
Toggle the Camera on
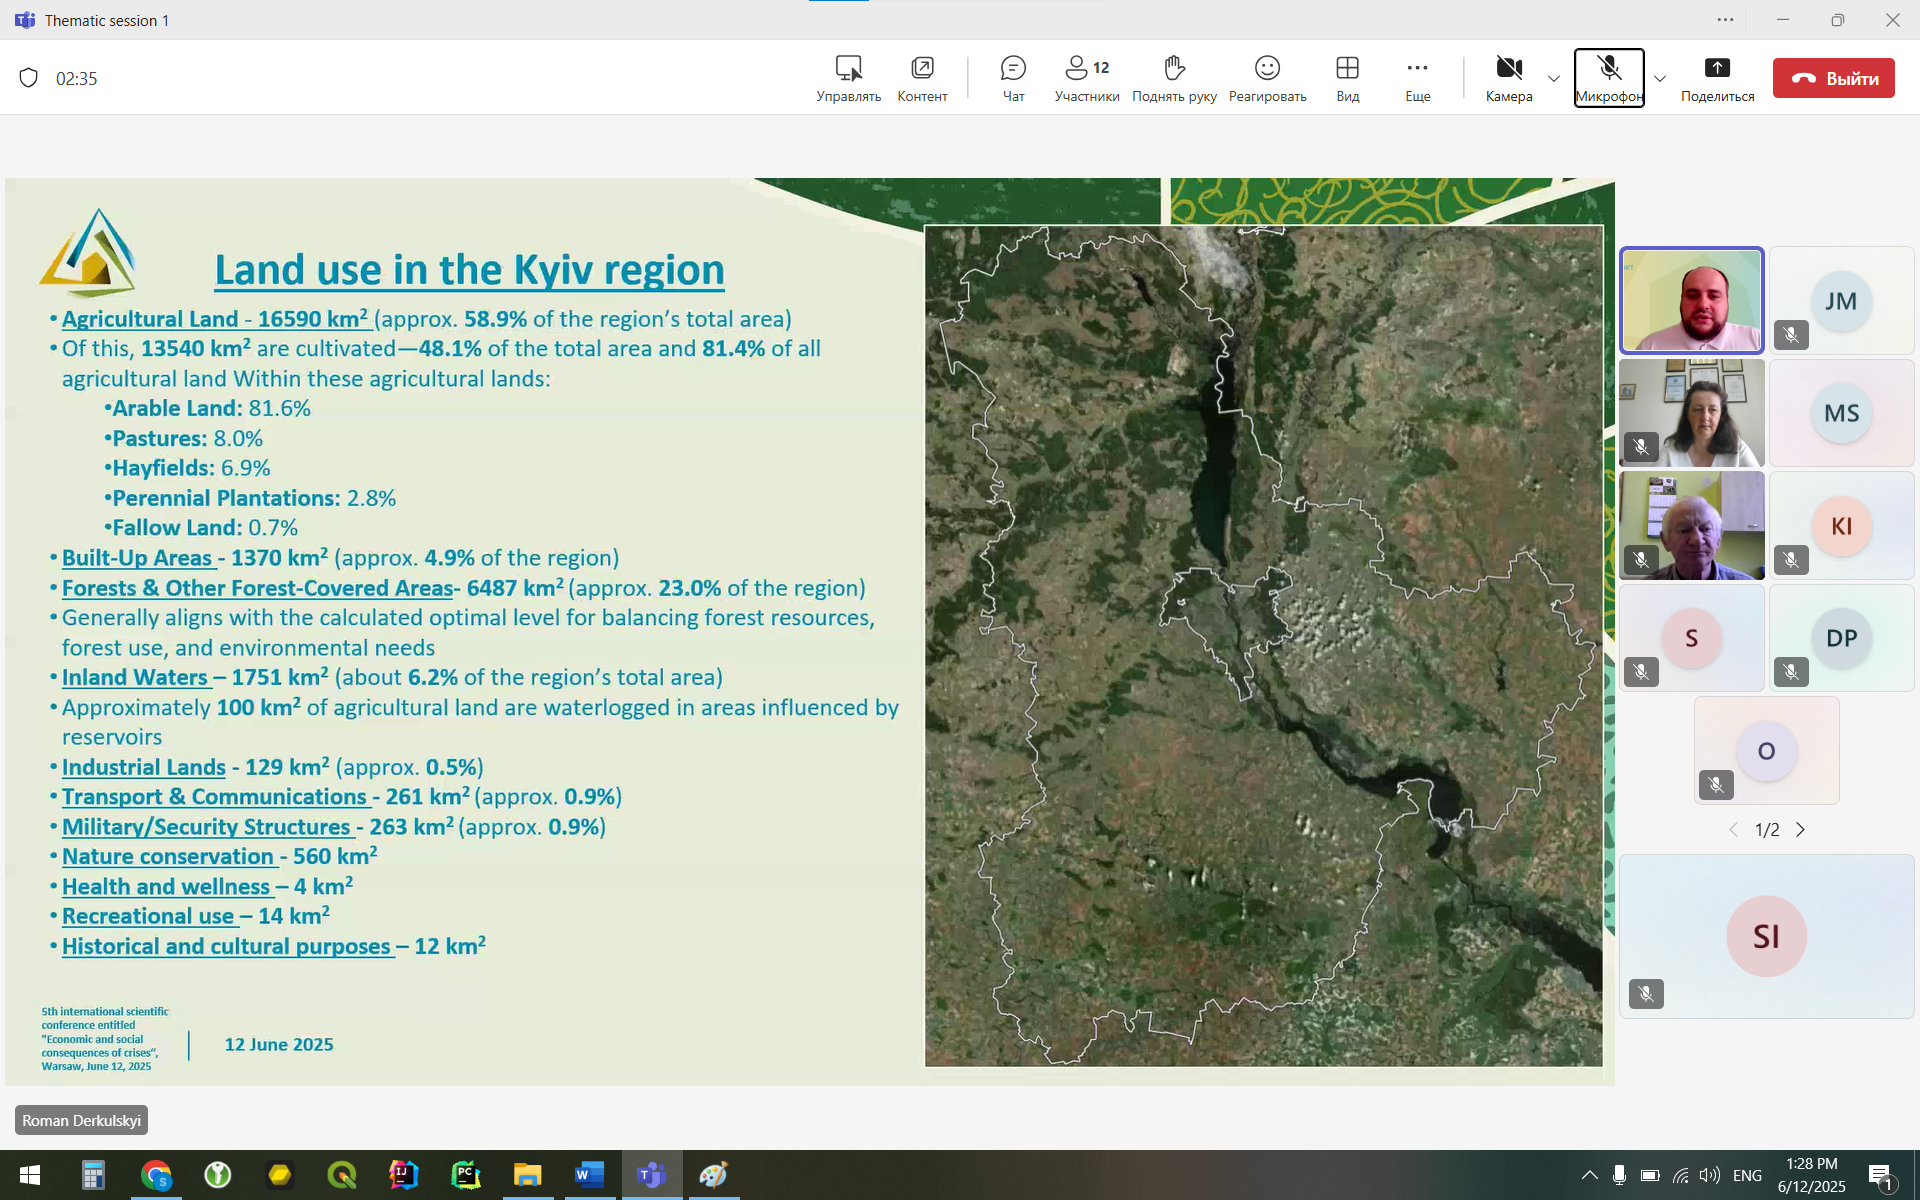(1509, 78)
